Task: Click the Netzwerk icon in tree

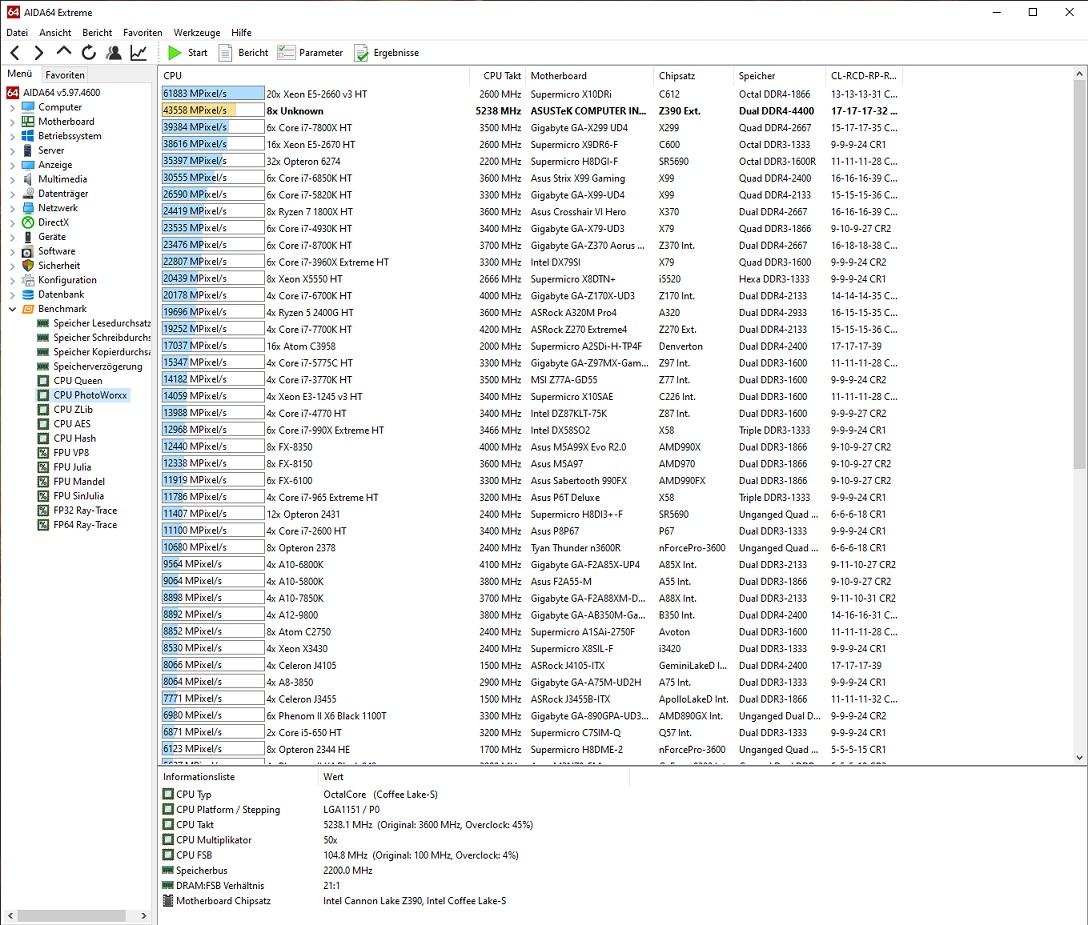Action: [28, 207]
